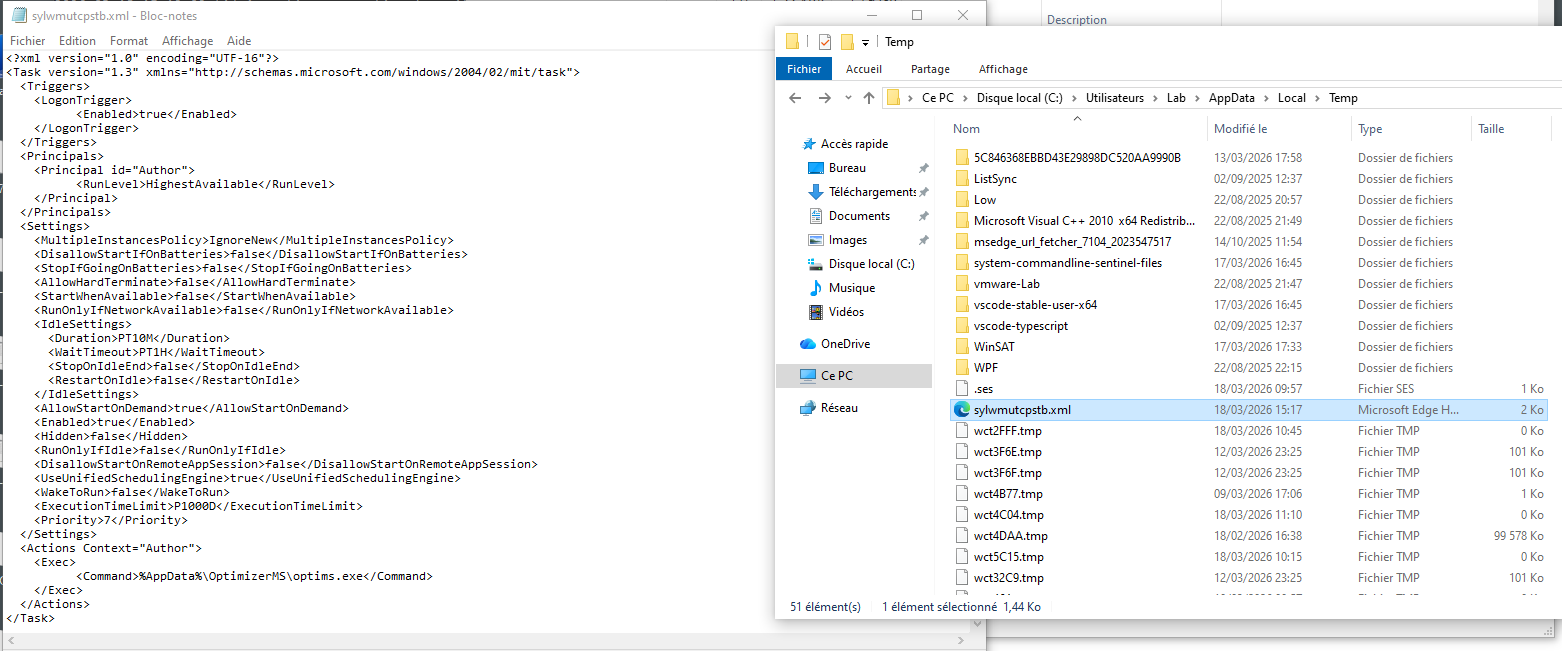The height and width of the screenshot is (651, 1562).
Task: Open the Partage tab in Explorer ribbon
Action: [930, 69]
